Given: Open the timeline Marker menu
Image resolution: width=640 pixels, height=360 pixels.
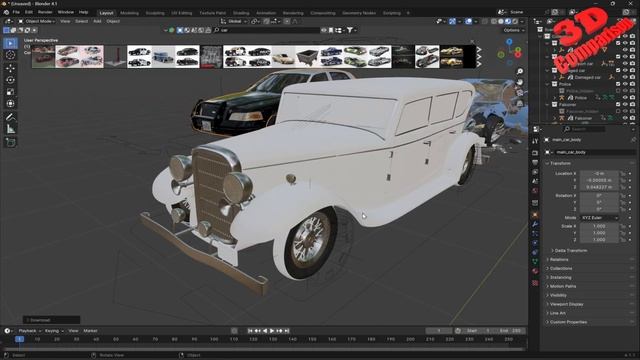Looking at the screenshot, I should (90, 331).
